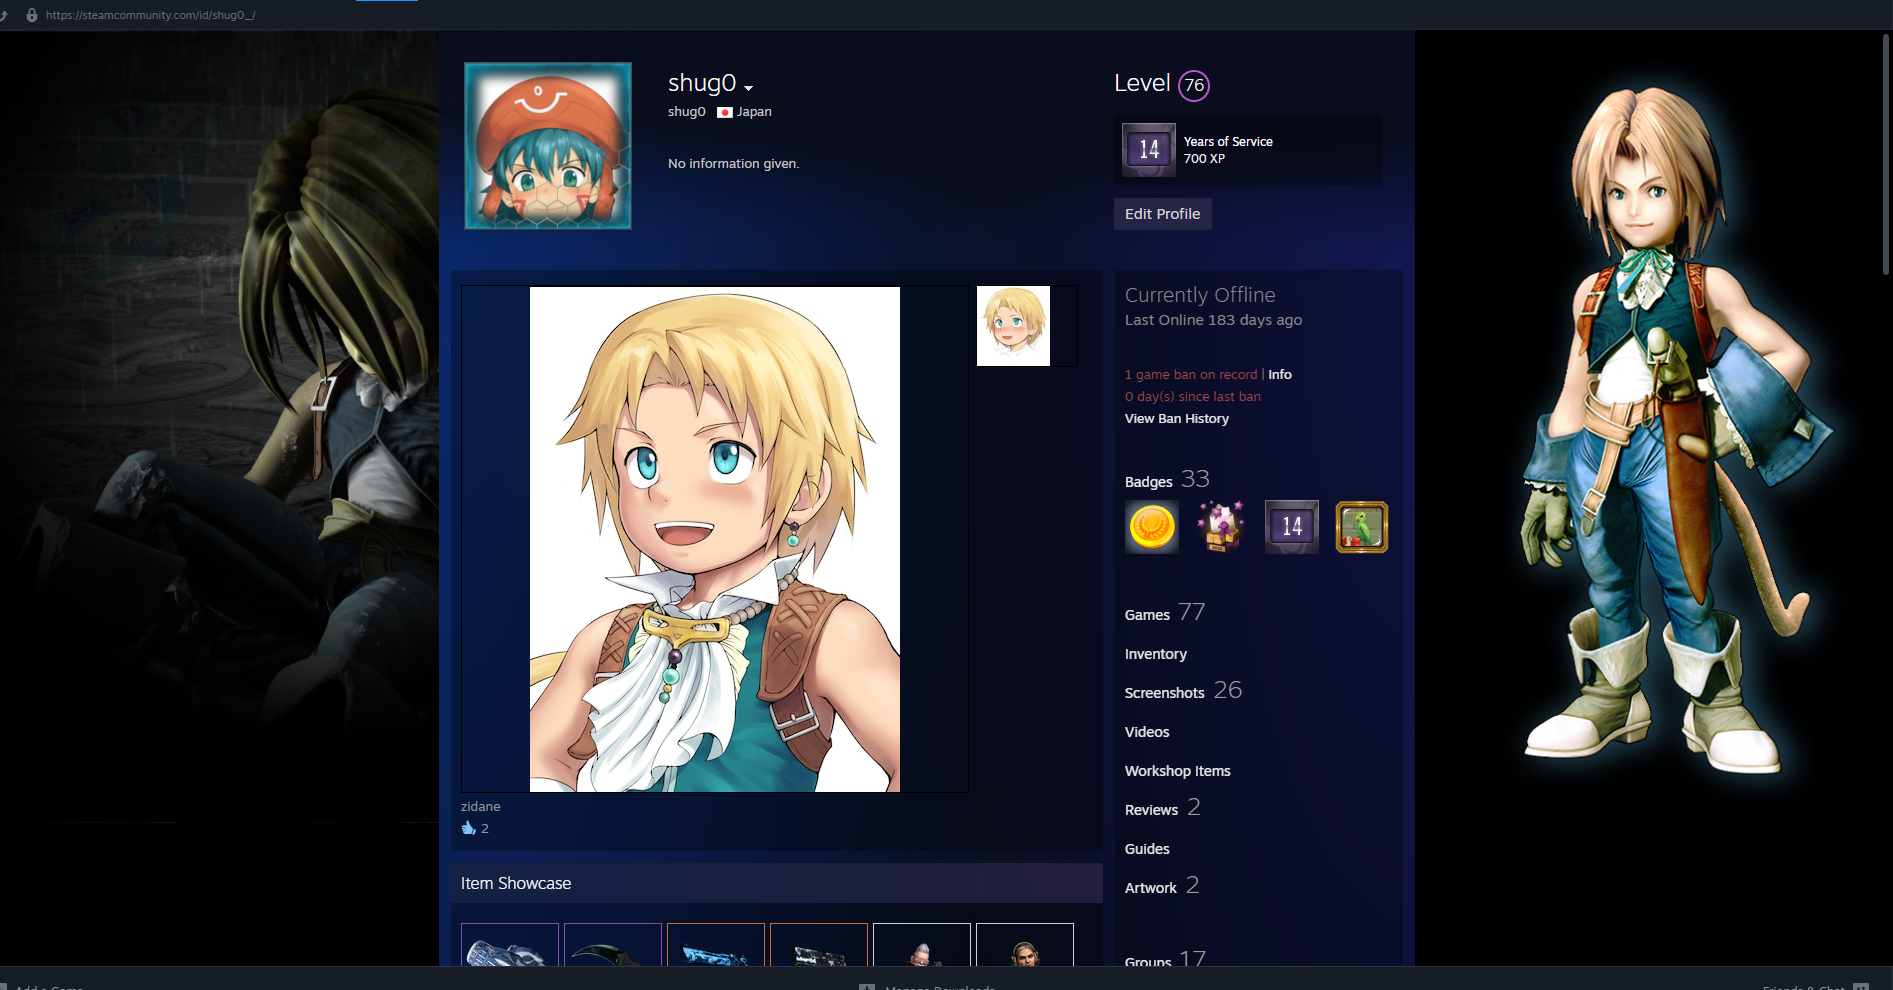Open View Ban History
1893x990 pixels.
tap(1177, 418)
